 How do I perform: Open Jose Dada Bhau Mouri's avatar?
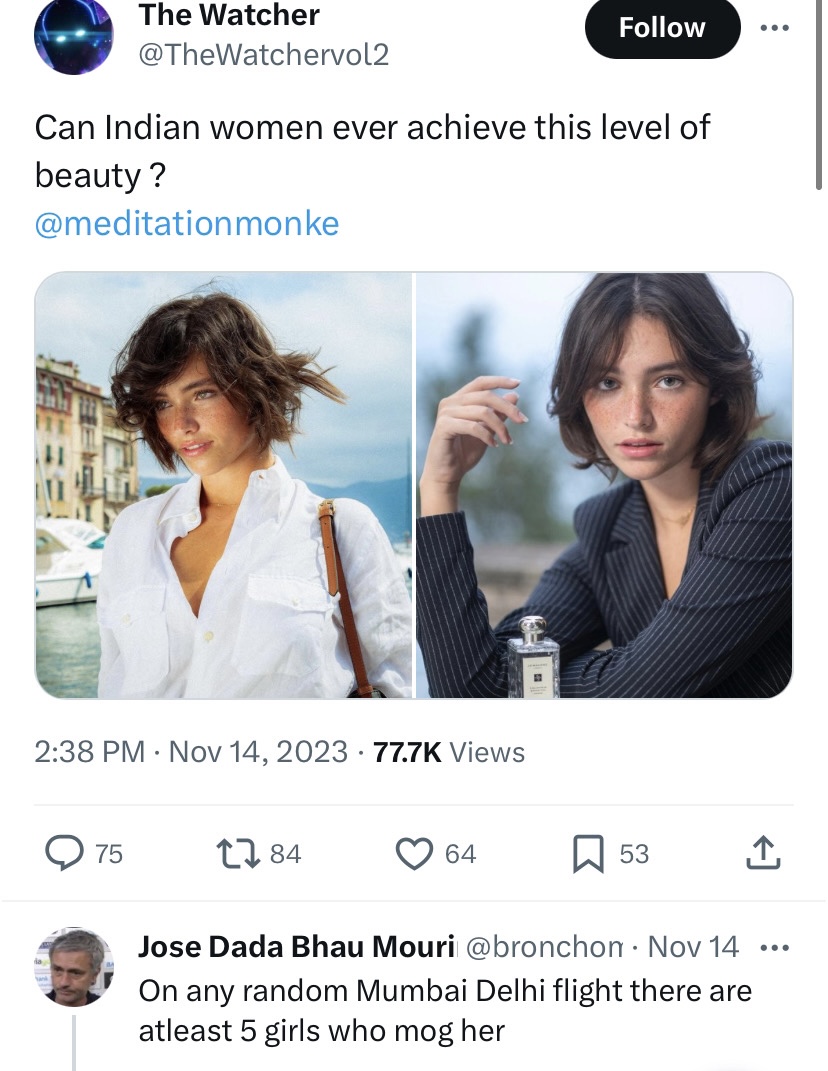click(x=74, y=966)
